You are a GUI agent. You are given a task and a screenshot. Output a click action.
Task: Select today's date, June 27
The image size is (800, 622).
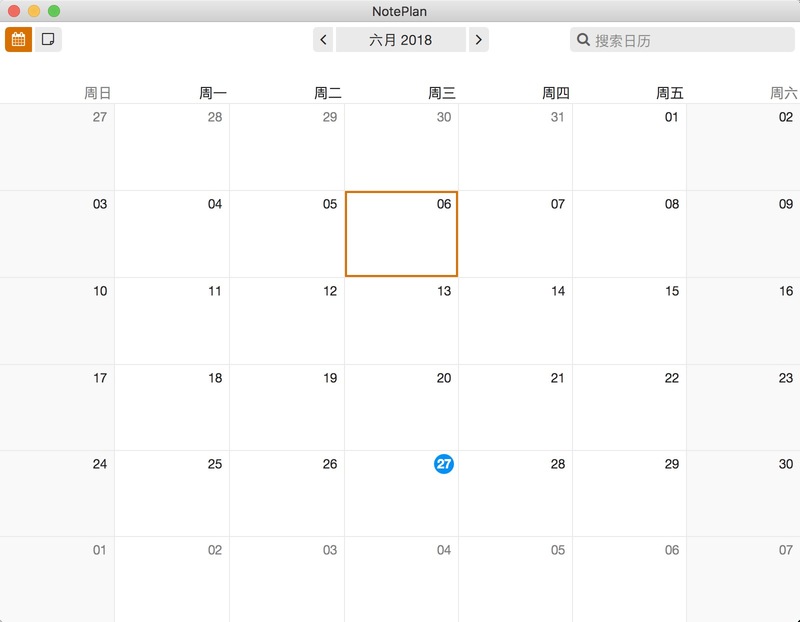pos(444,464)
